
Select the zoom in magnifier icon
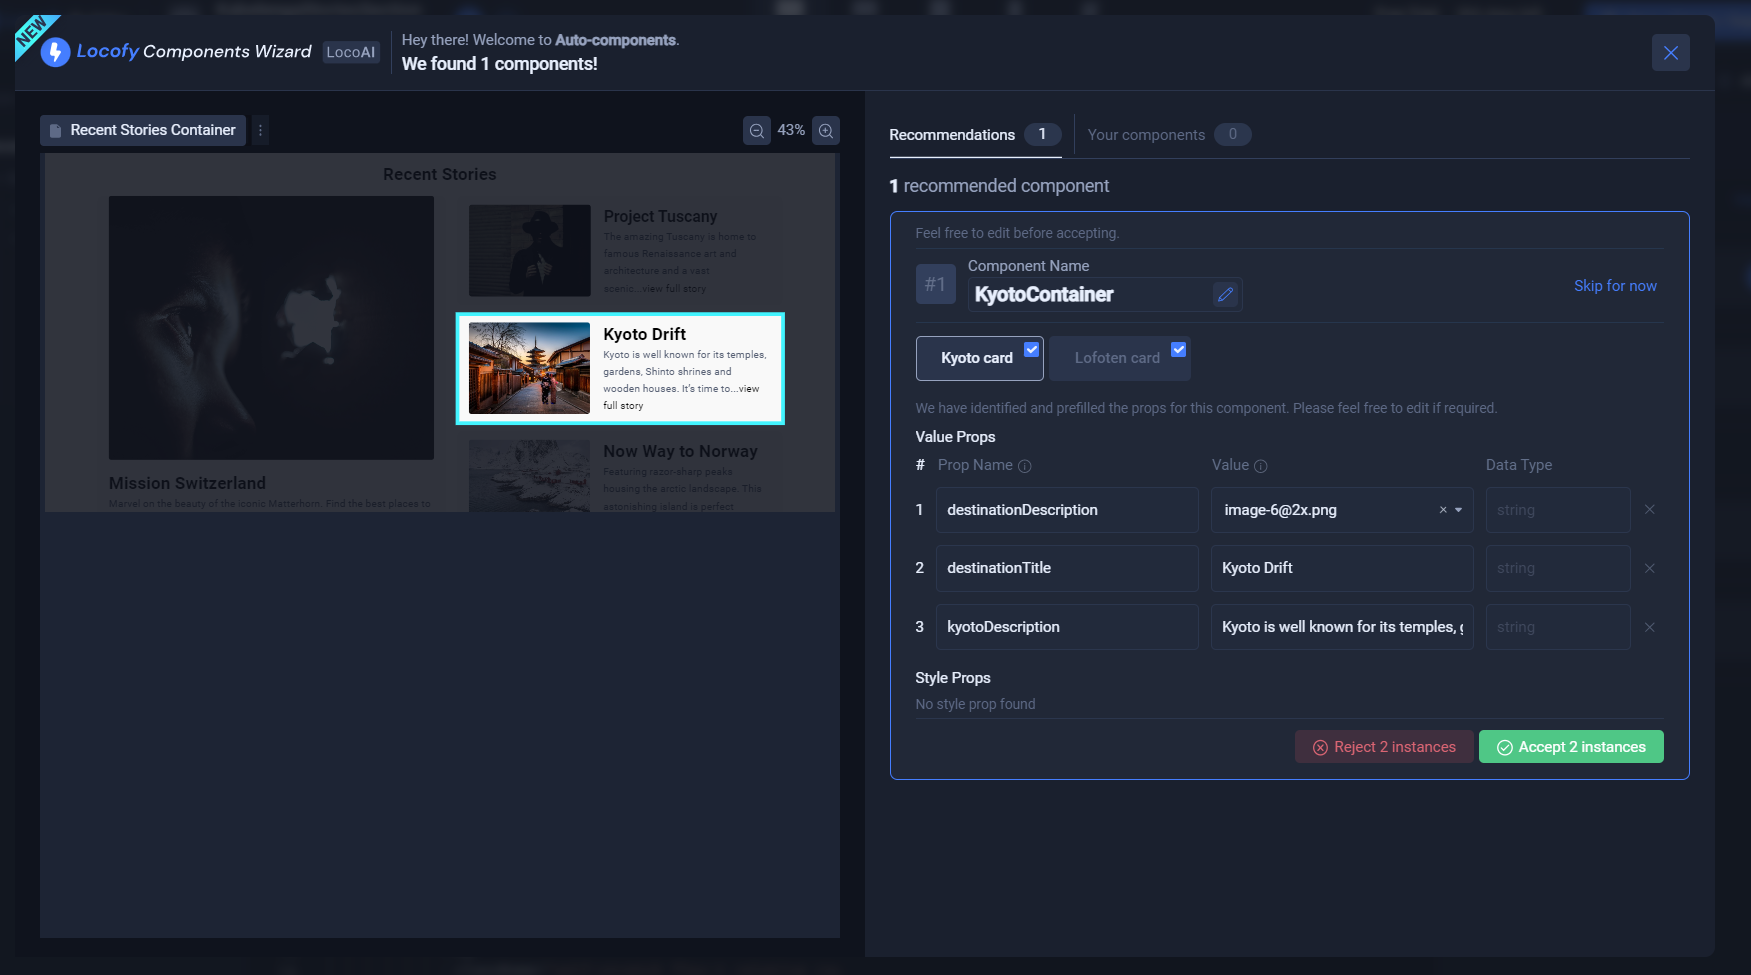point(825,130)
